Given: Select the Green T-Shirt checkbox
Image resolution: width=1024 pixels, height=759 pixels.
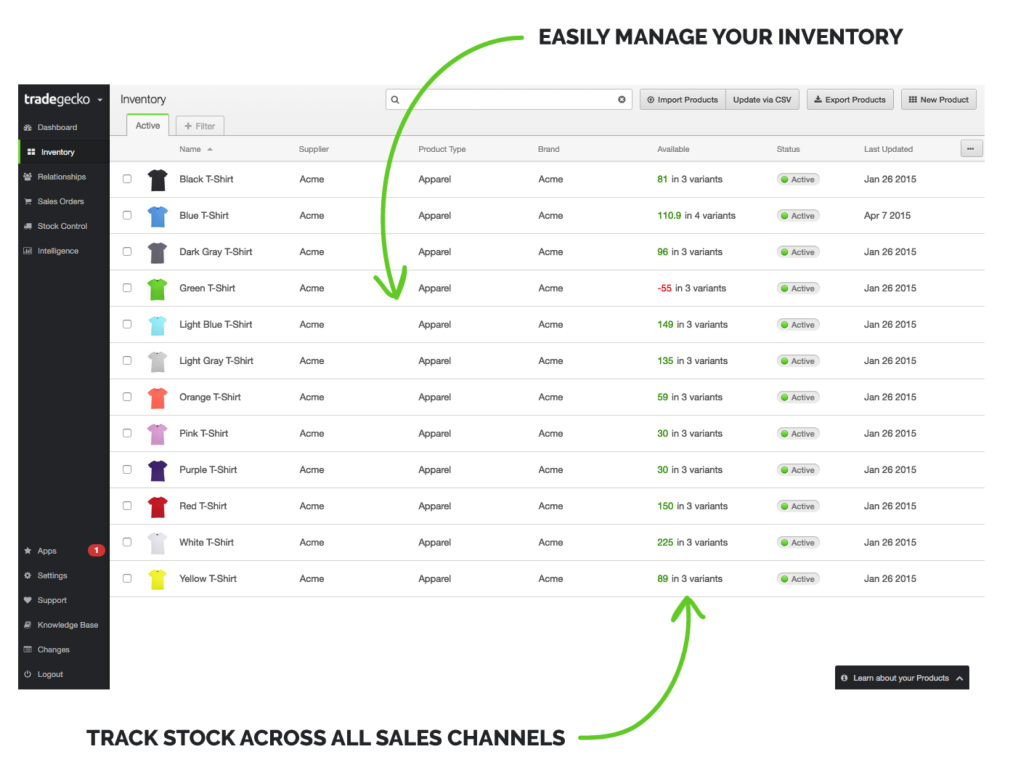Looking at the screenshot, I should 127,288.
